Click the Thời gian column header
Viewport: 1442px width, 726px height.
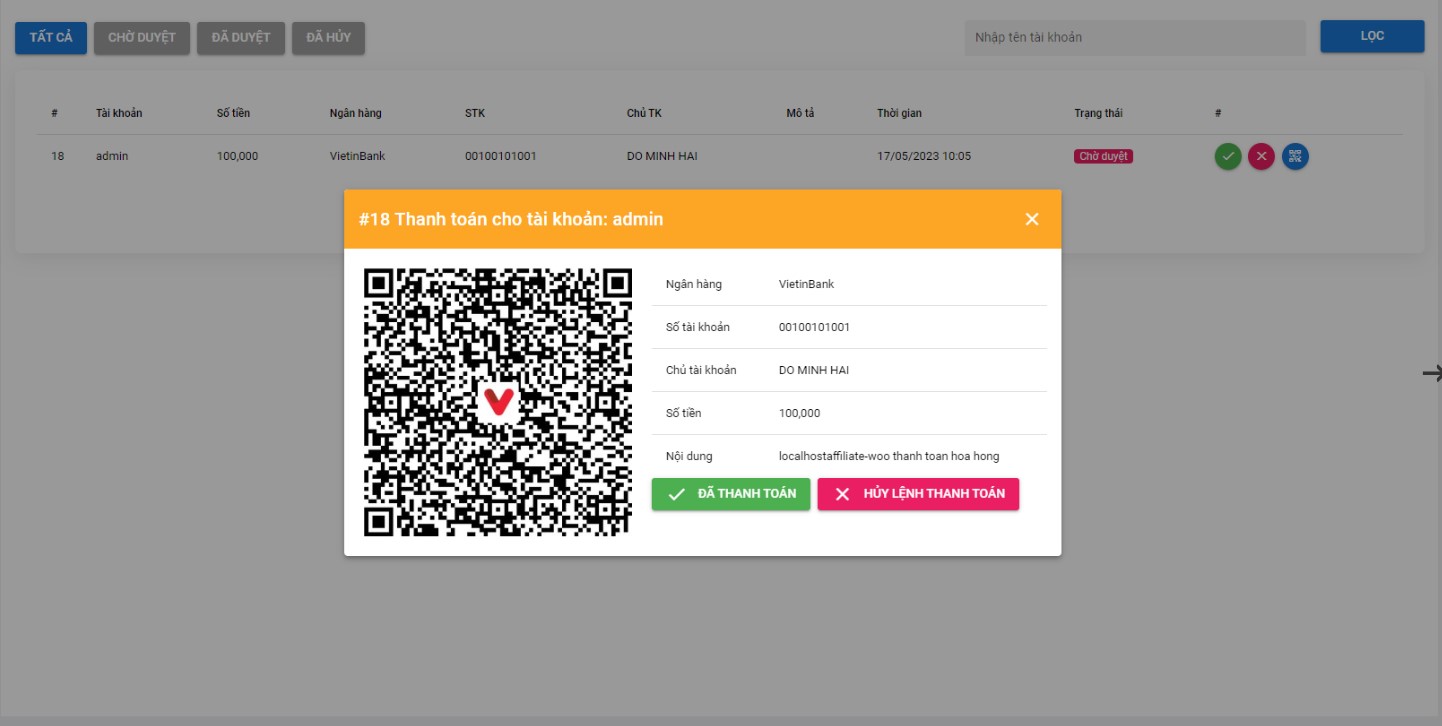(x=899, y=113)
